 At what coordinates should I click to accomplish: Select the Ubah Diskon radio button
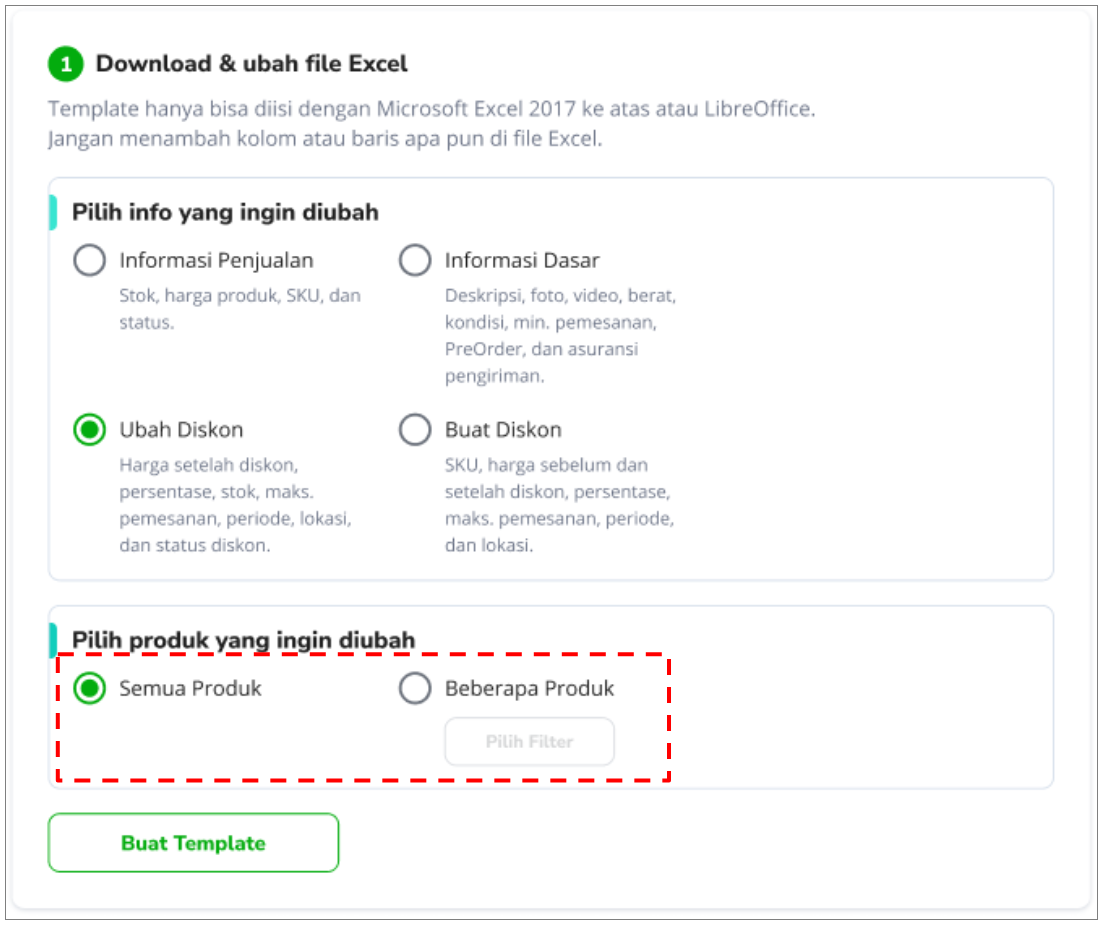pyautogui.click(x=89, y=430)
